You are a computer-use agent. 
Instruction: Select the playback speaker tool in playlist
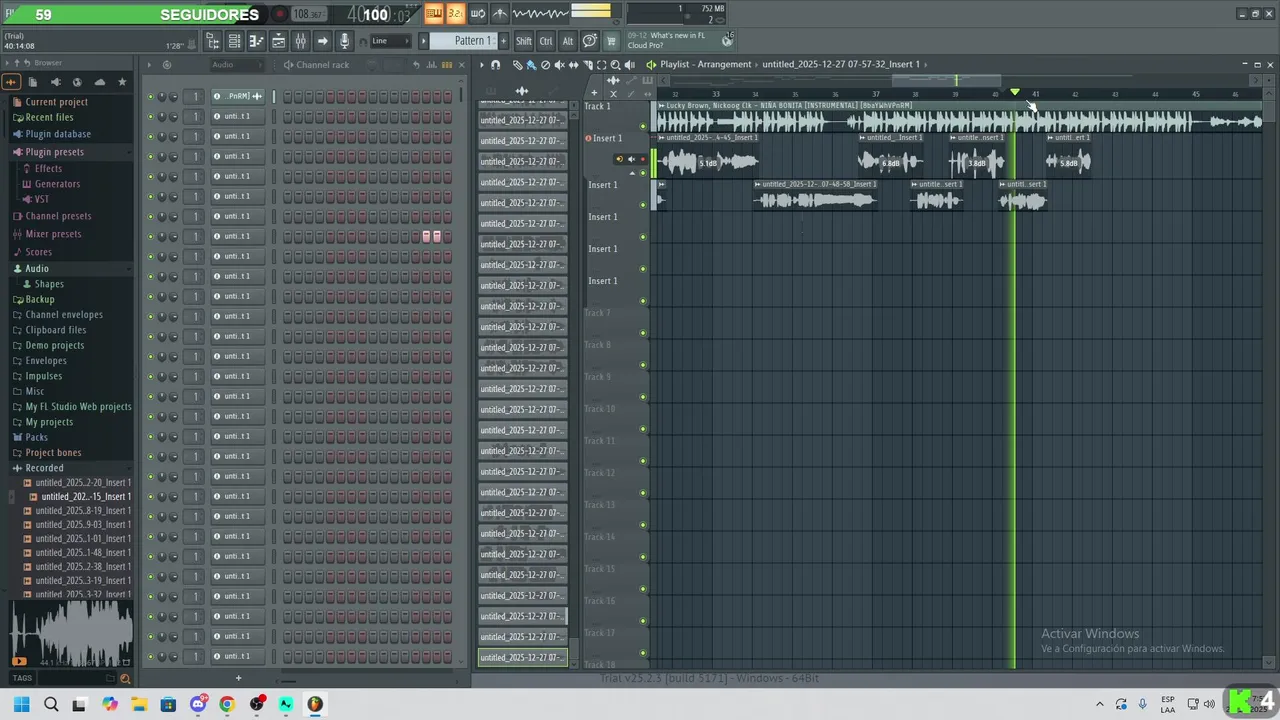(629, 64)
